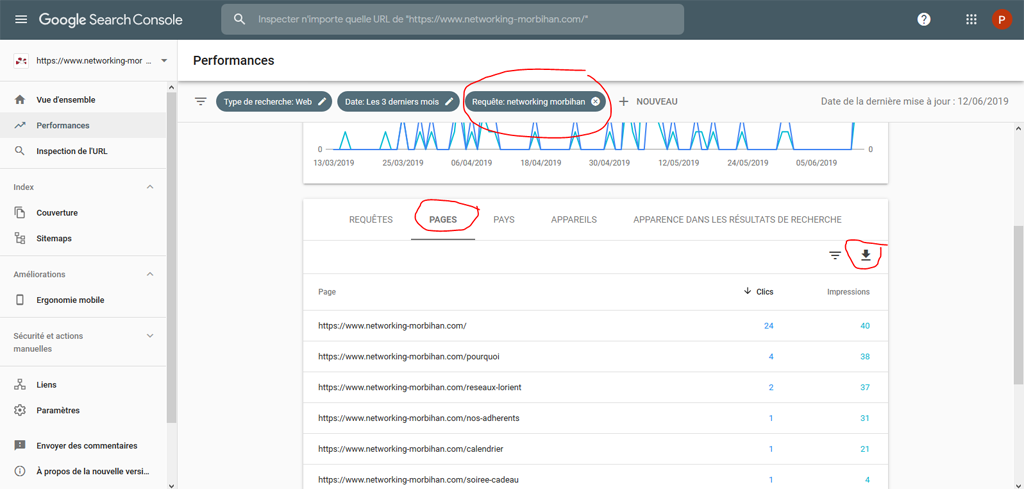Click the home icon beside Vue d'ensemble

(20, 100)
